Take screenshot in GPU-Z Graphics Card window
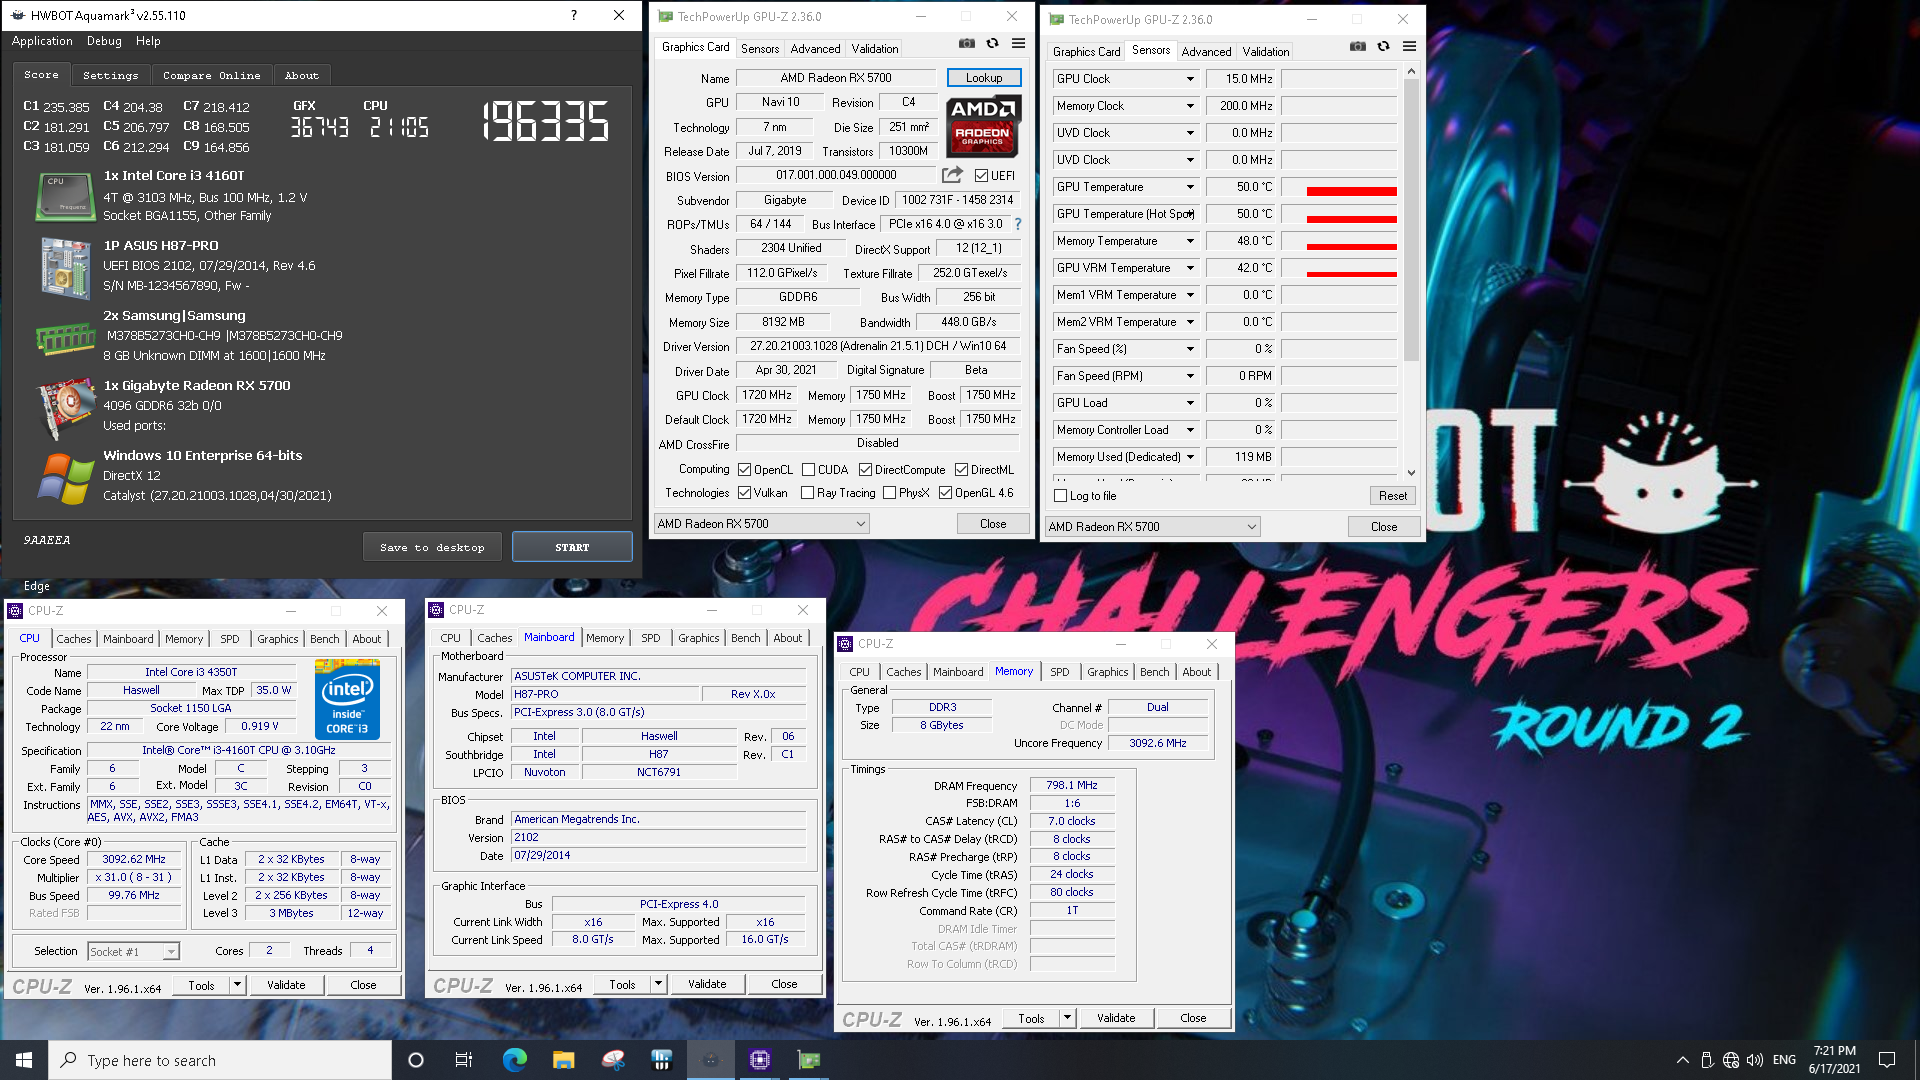Image resolution: width=1920 pixels, height=1080 pixels. (966, 43)
